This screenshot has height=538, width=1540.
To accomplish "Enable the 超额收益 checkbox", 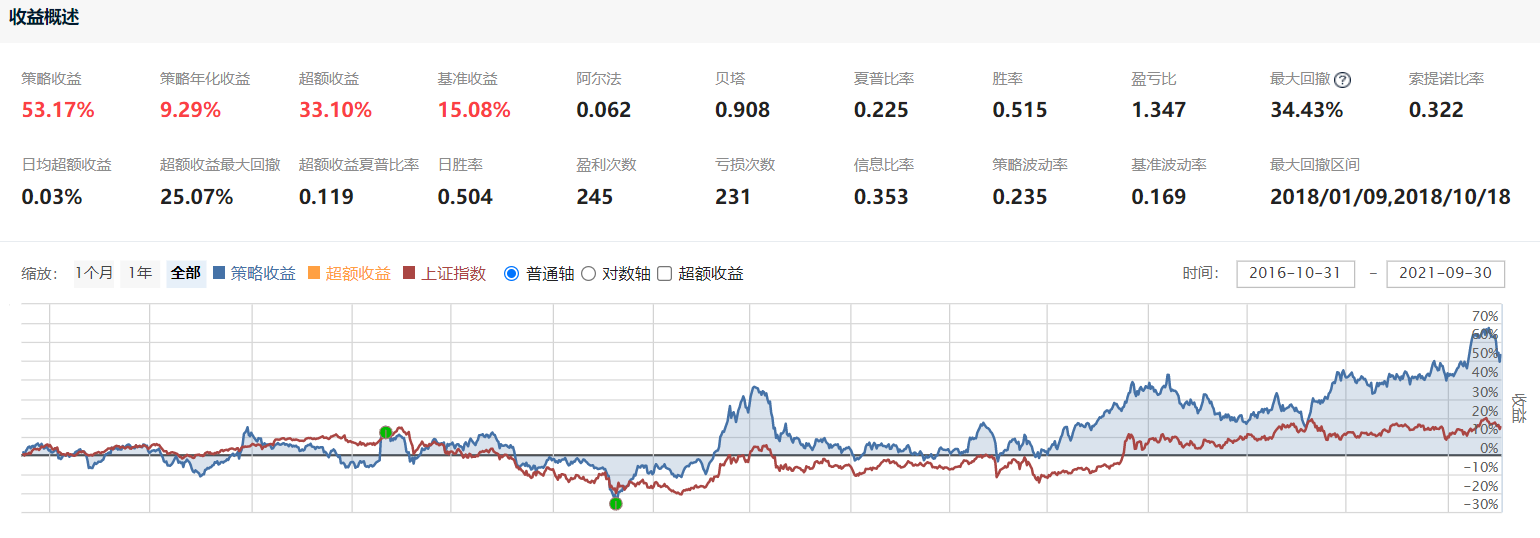I will tap(664, 273).
